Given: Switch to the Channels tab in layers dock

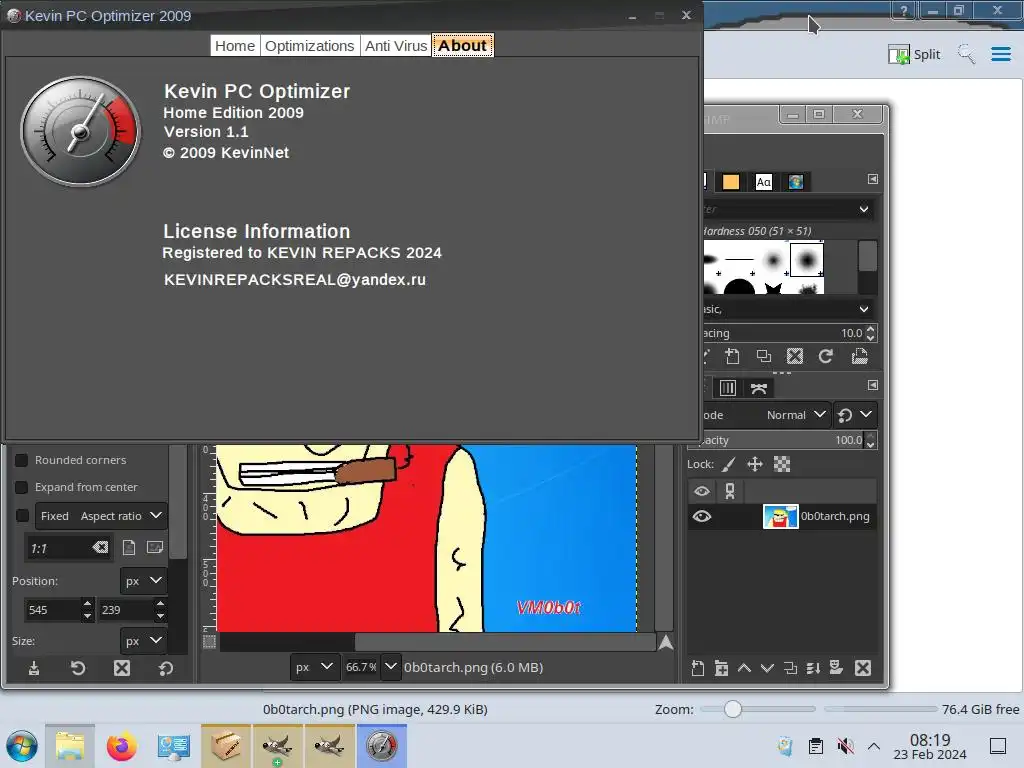Looking at the screenshot, I should pos(728,388).
